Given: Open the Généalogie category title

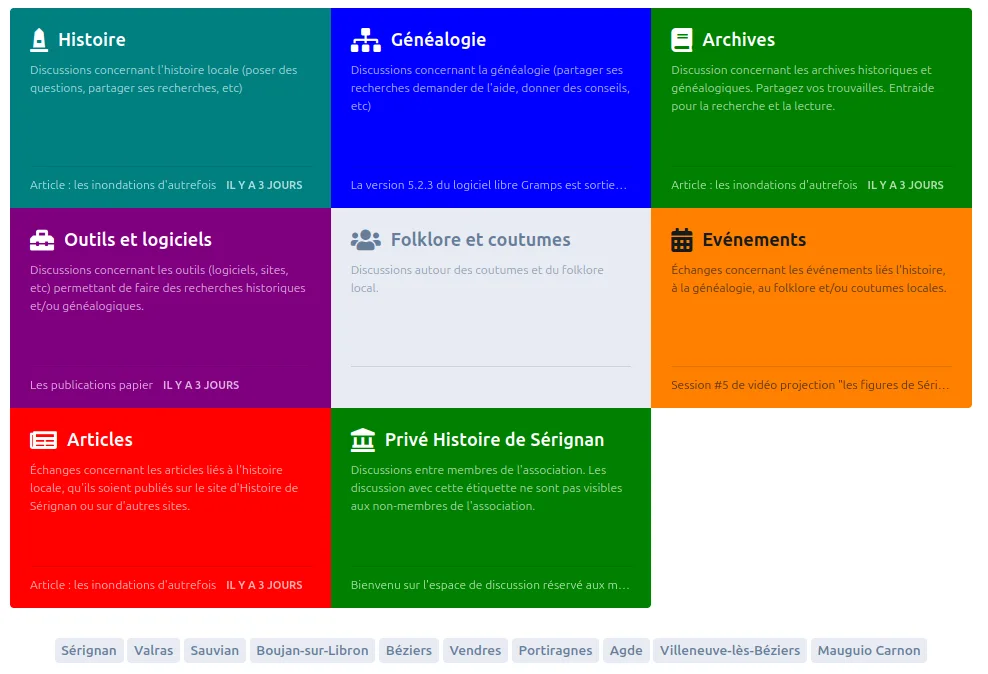Looking at the screenshot, I should 438,40.
